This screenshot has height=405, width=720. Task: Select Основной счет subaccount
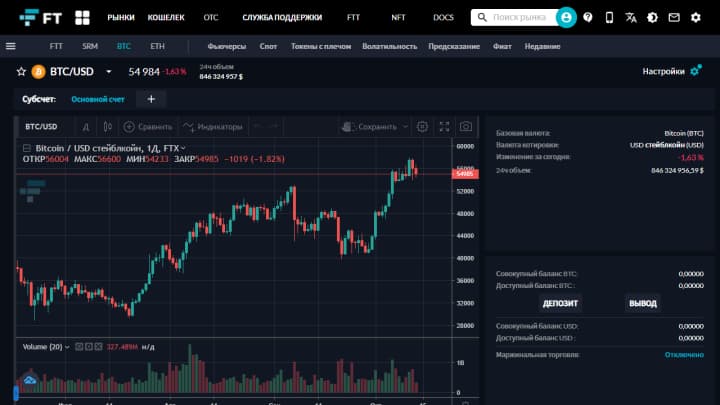[x=98, y=99]
